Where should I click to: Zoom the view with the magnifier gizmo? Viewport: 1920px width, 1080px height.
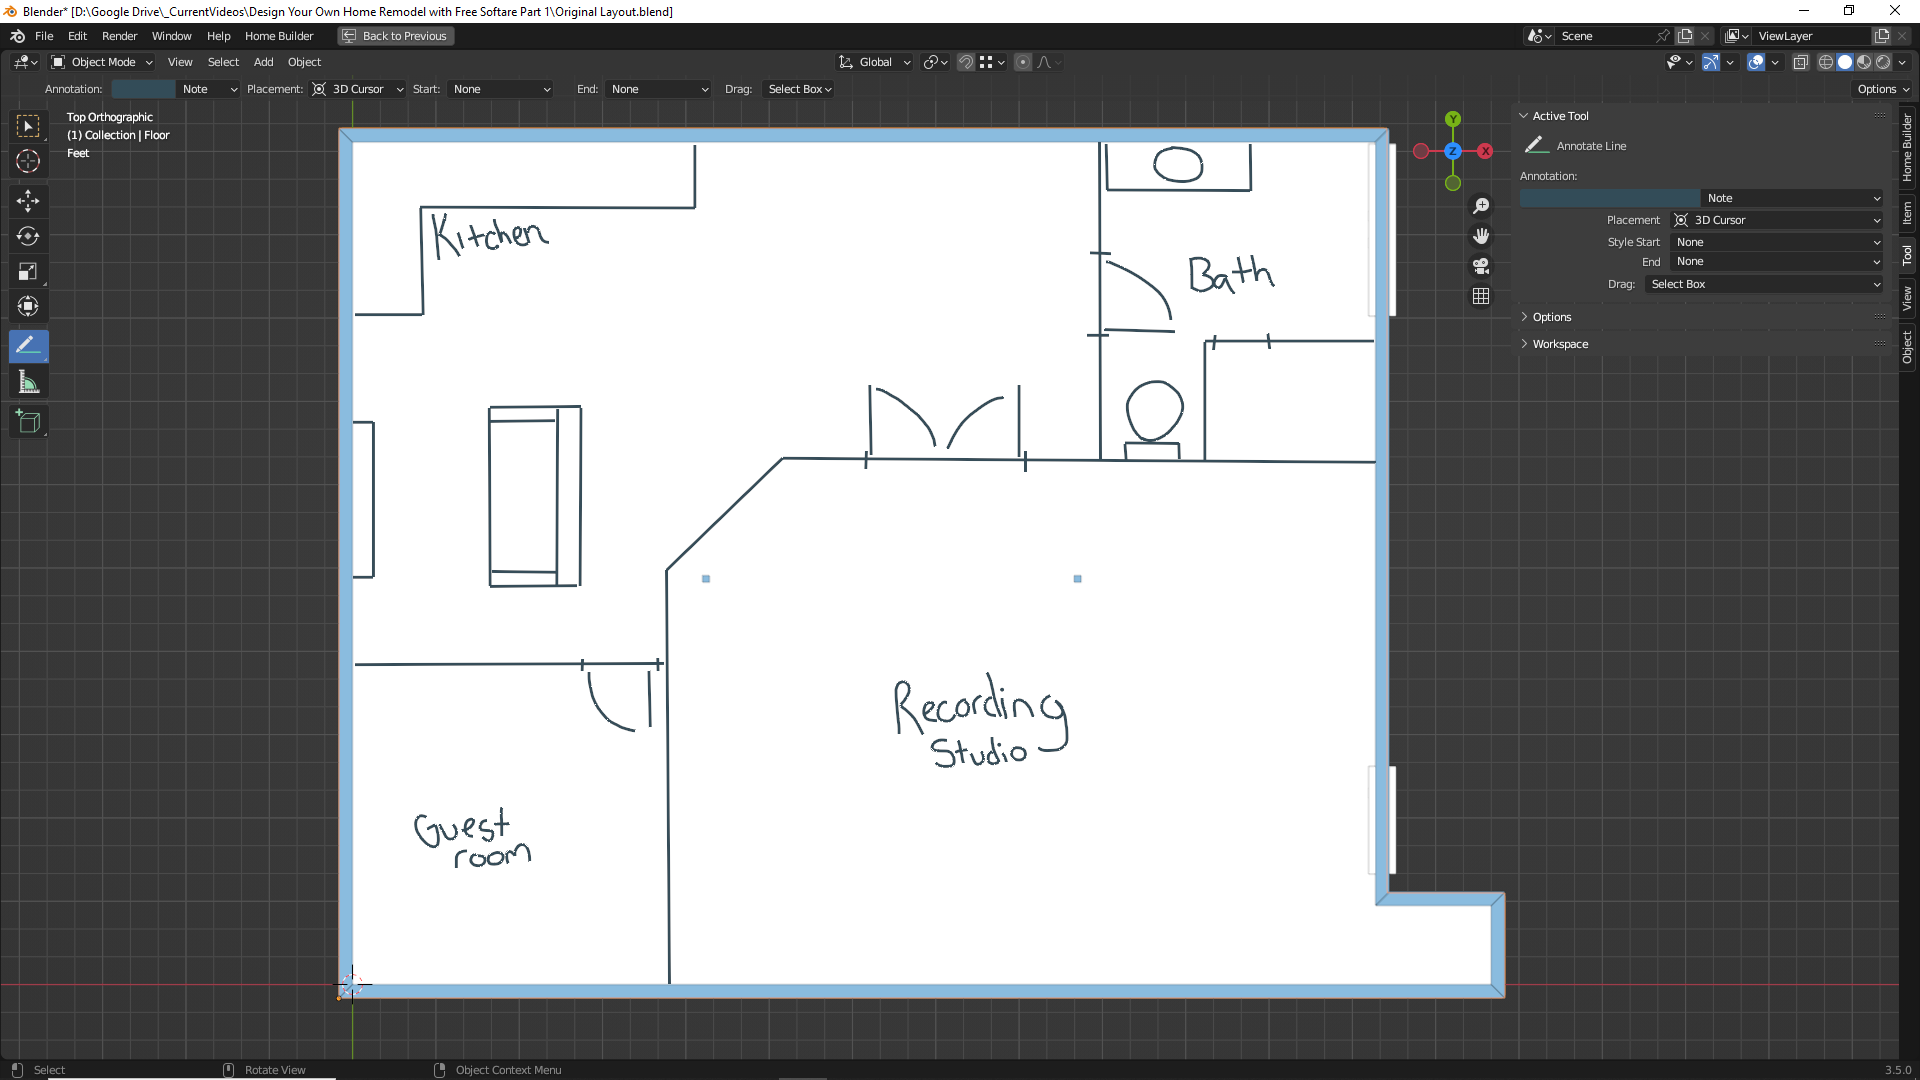click(1481, 205)
